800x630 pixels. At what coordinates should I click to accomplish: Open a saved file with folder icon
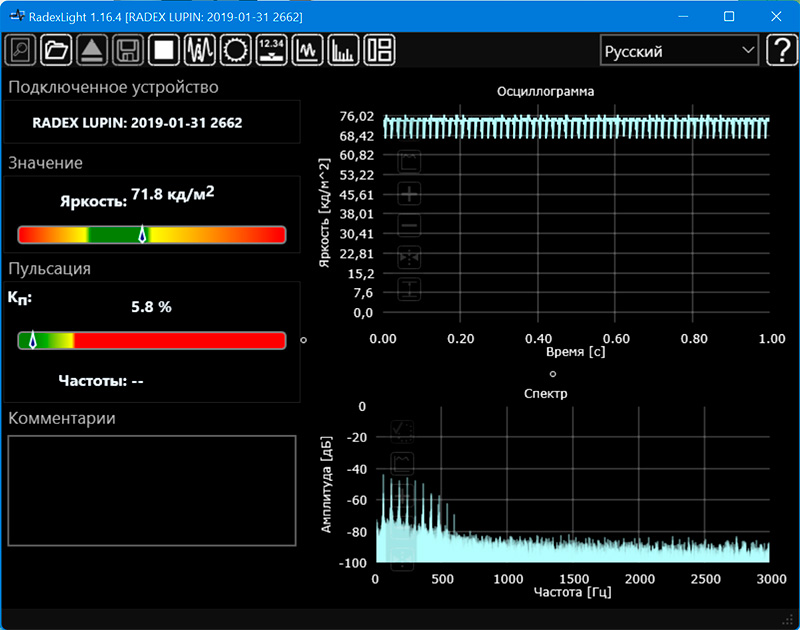(57, 50)
